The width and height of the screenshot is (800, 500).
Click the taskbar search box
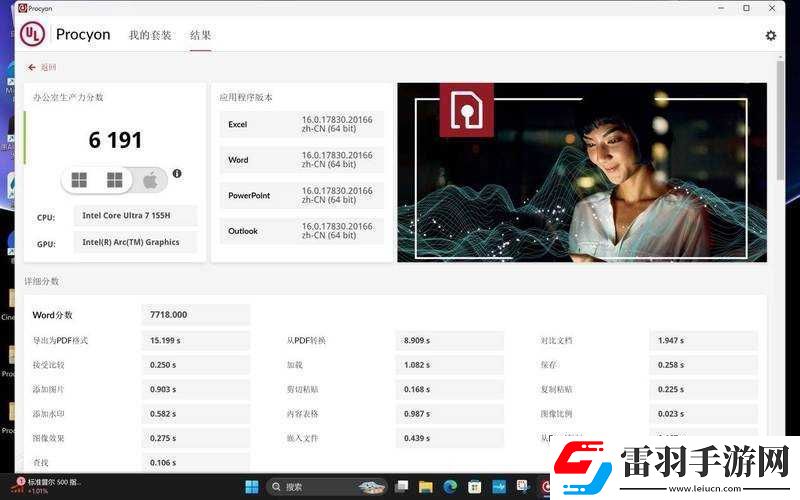pyautogui.click(x=327, y=487)
